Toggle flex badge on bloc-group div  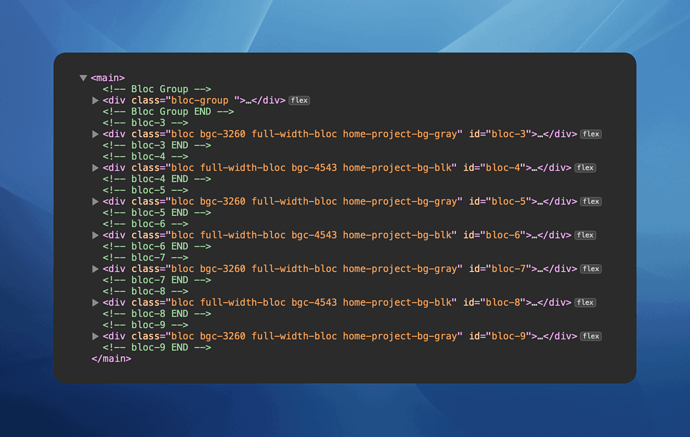(299, 100)
